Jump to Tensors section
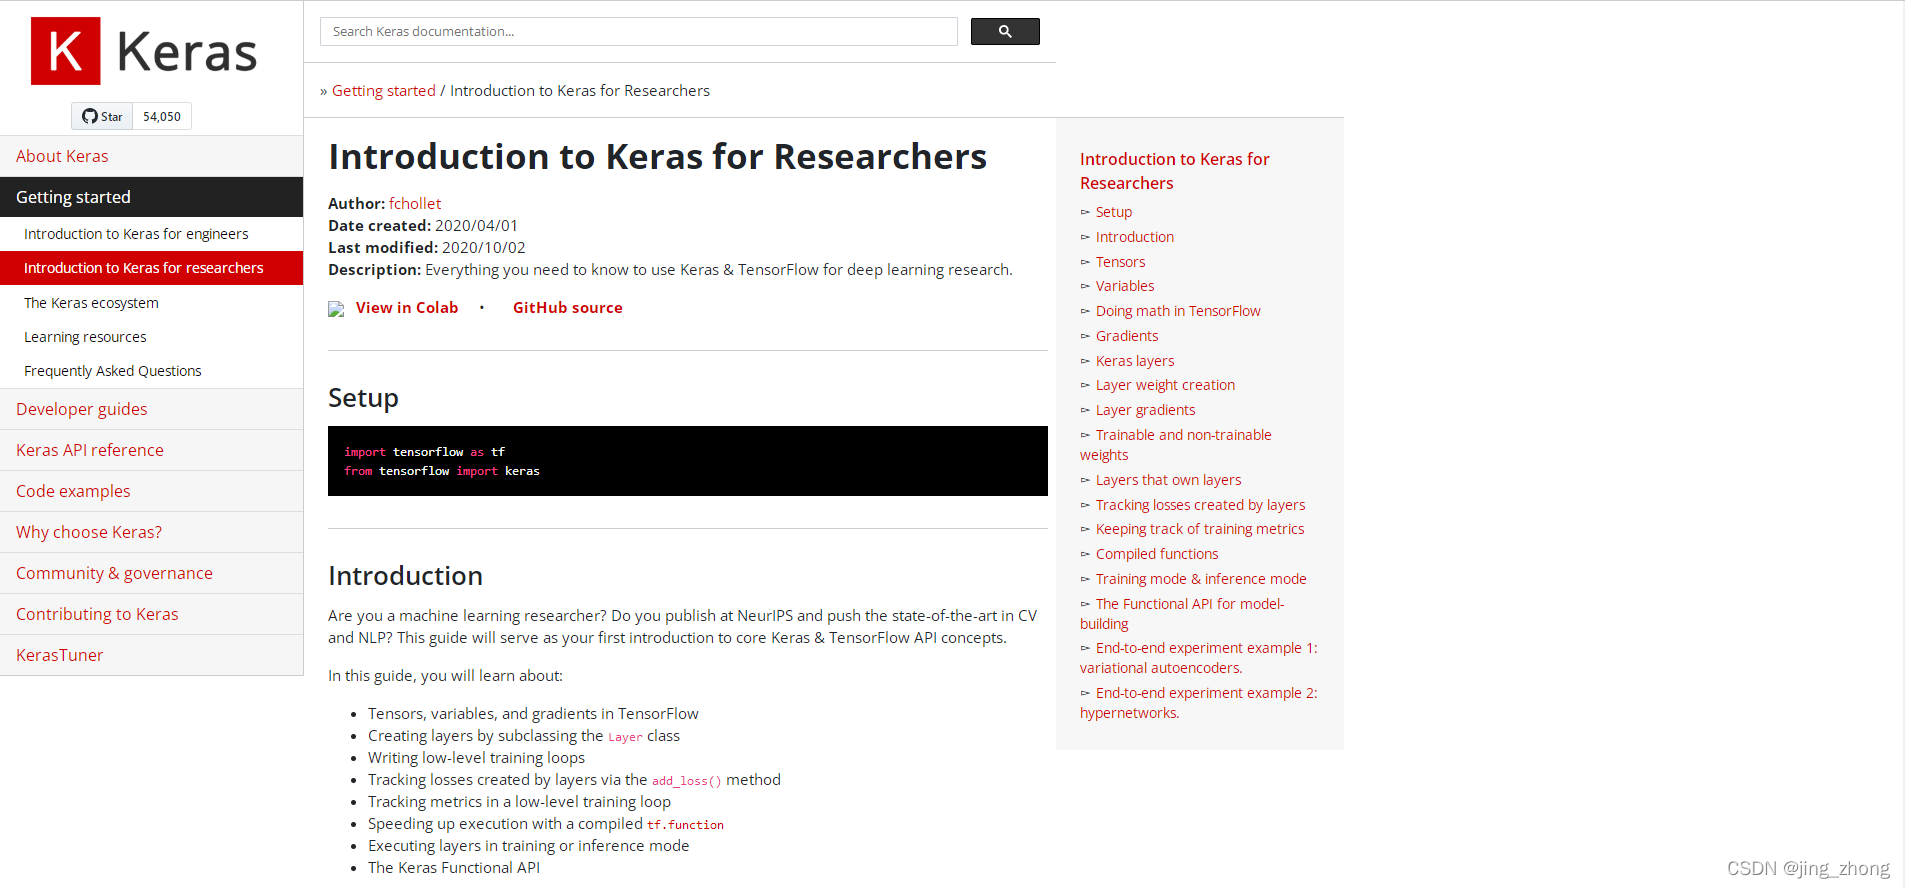1905x888 pixels. click(x=1121, y=262)
